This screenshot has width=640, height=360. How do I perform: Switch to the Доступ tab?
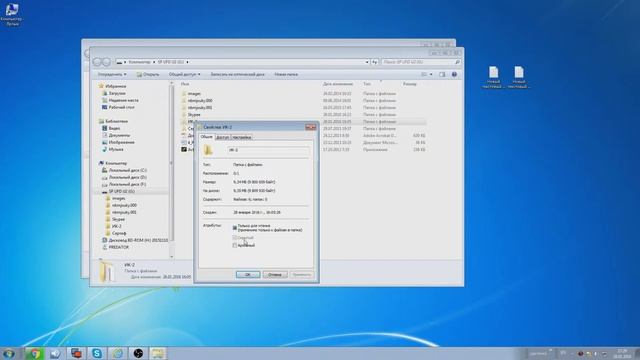pyautogui.click(x=222, y=138)
